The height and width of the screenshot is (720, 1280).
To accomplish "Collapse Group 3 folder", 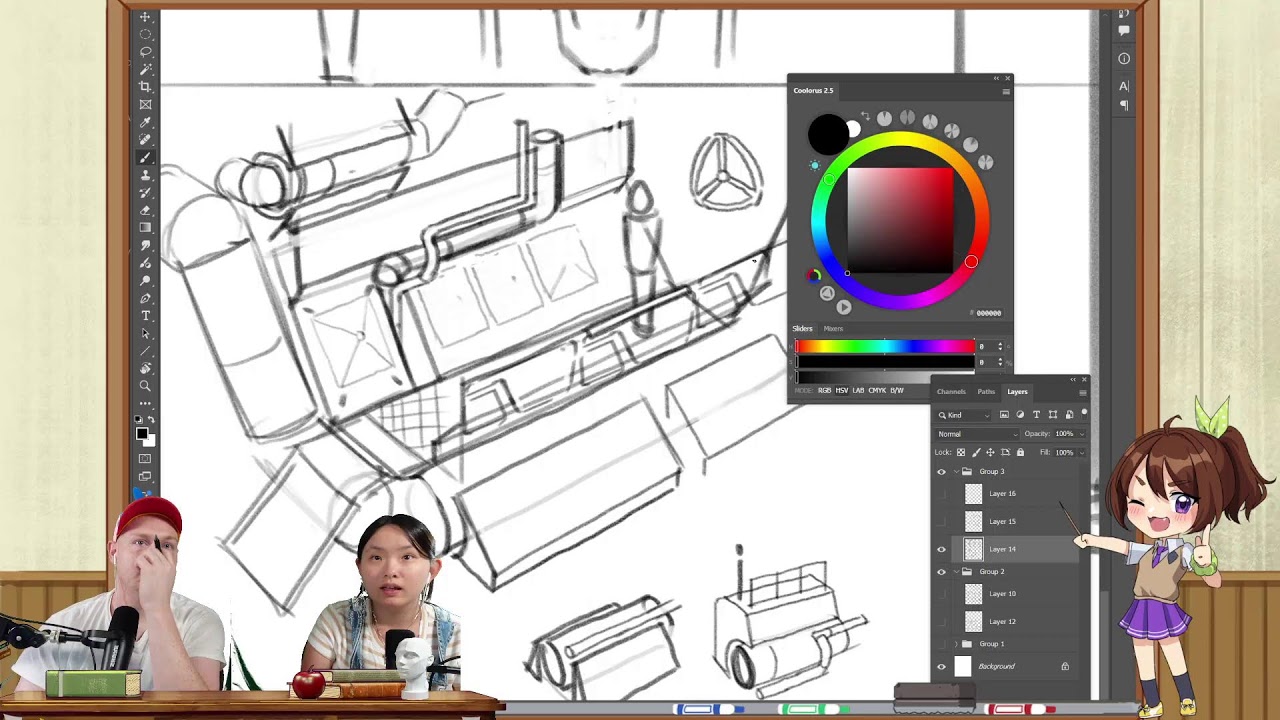I will [957, 471].
